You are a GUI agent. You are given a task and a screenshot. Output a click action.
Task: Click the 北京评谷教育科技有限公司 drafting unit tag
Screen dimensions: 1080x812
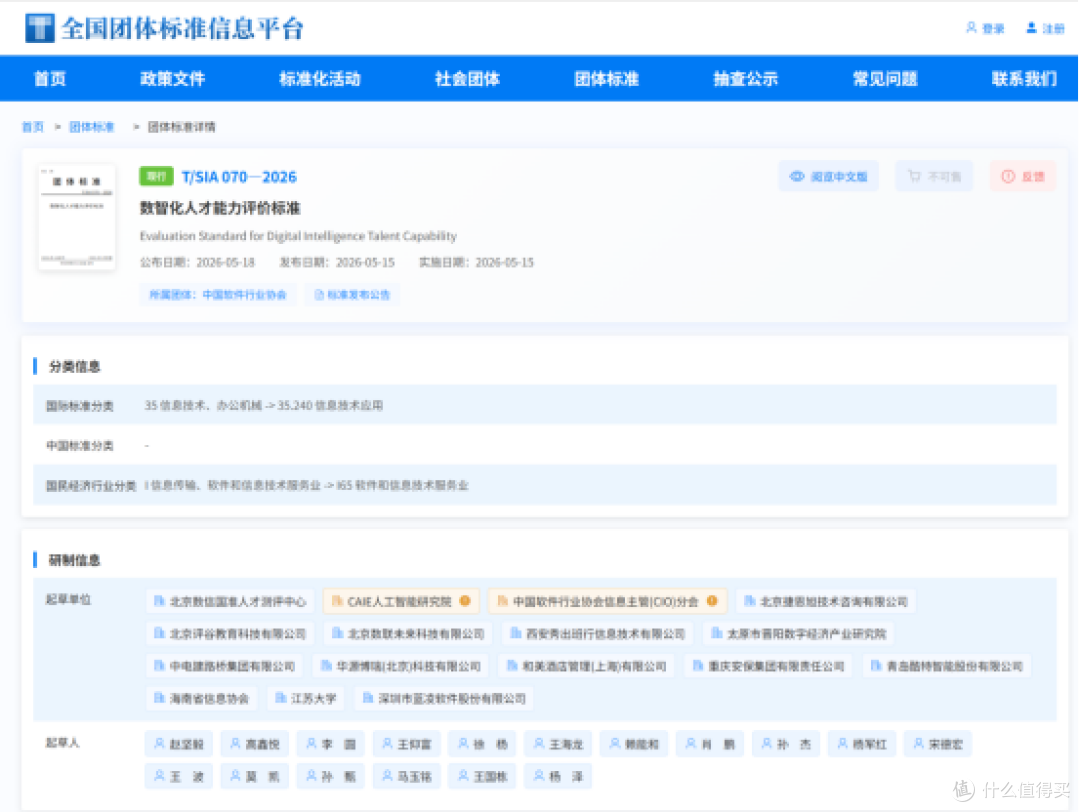point(229,634)
